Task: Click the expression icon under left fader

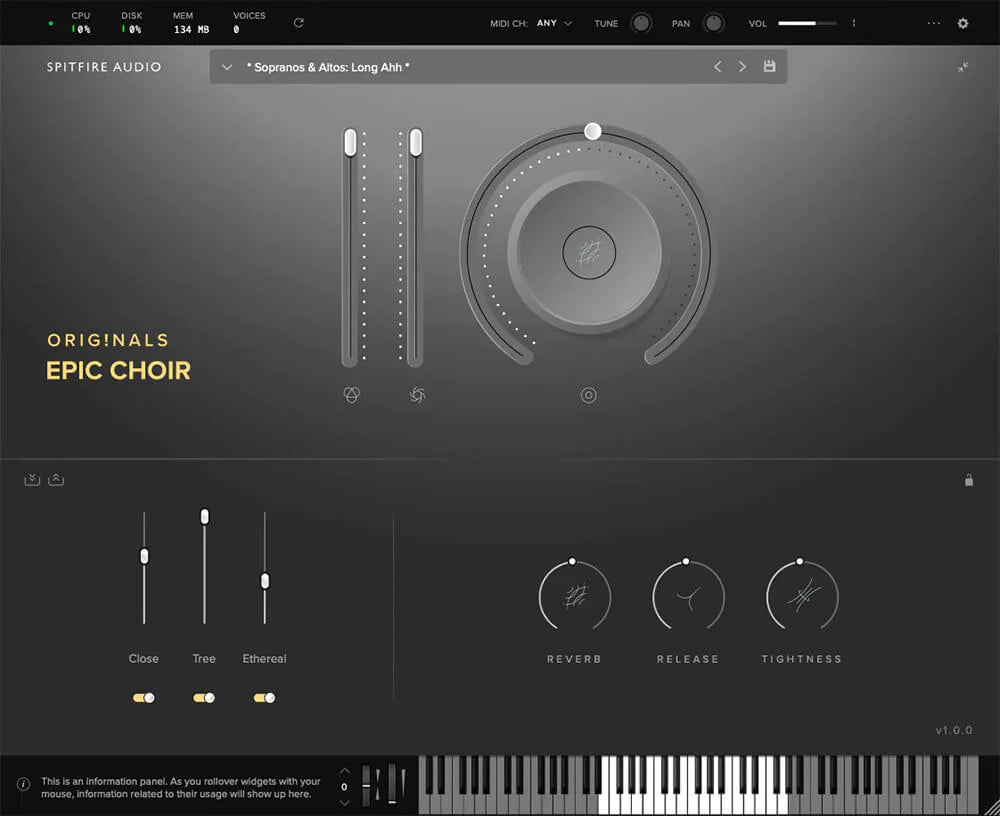Action: [352, 395]
